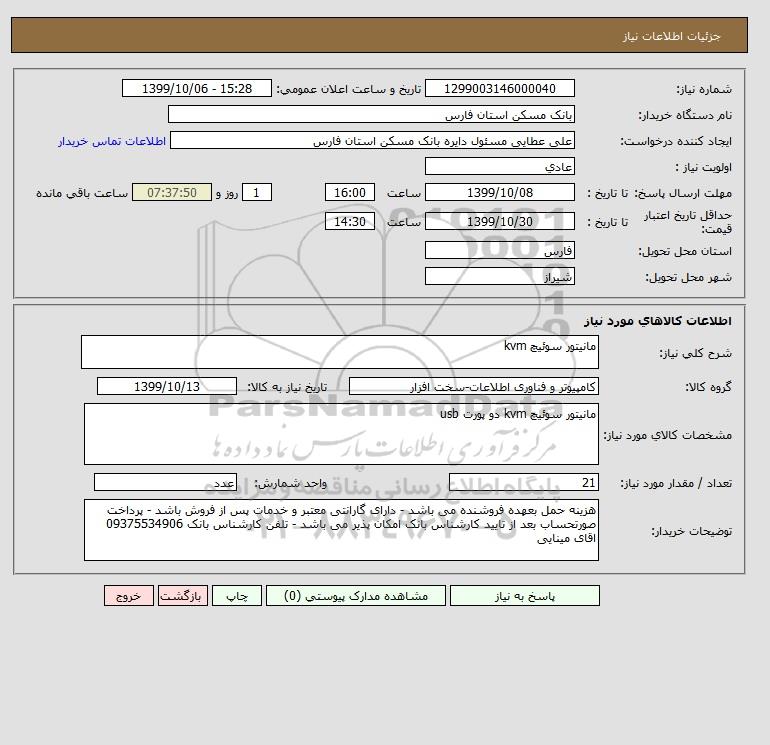
Task: Click the section heading اطلاعات کالاهای مورد نیاز
Action: [658, 321]
